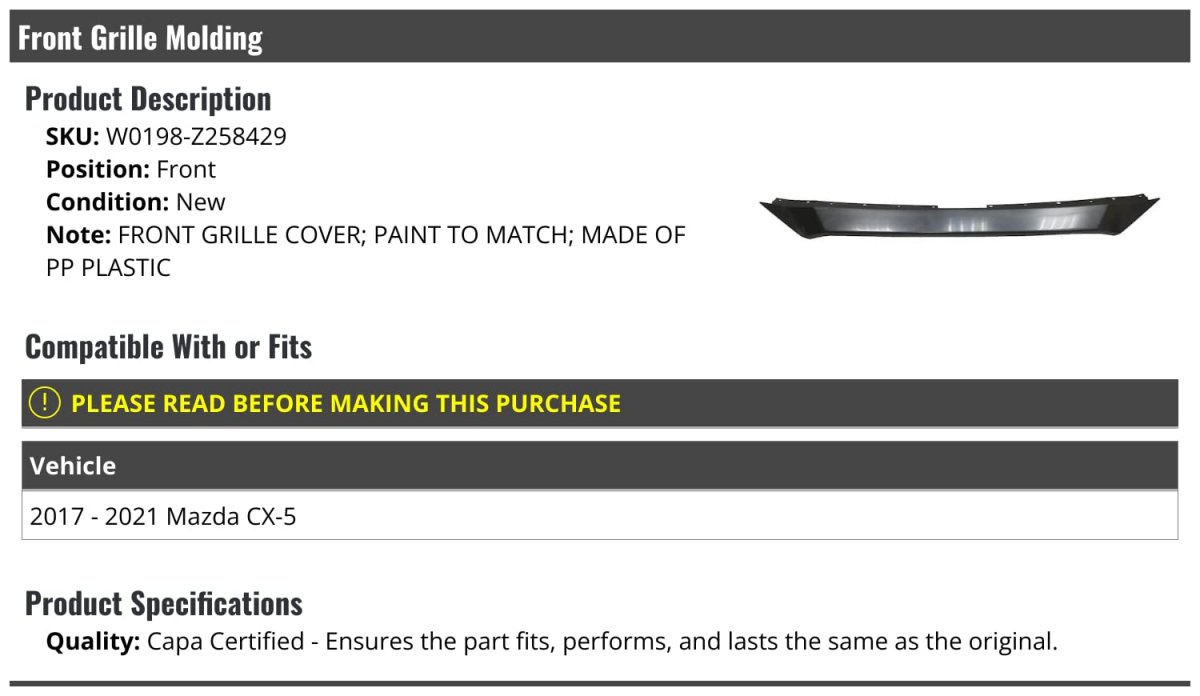
Task: Click the PLEASE READ BEFORE MAKING THIS PURCHASE text
Action: 346,404
